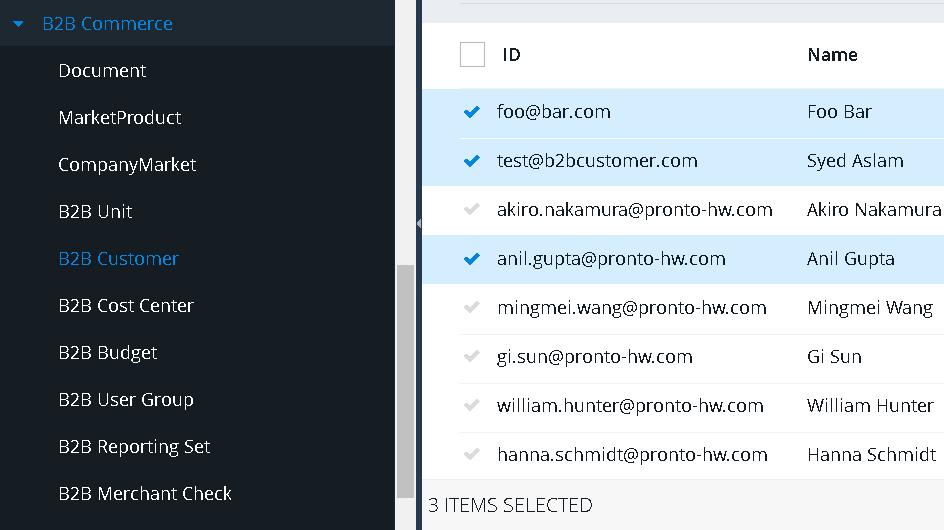Viewport: 944px width, 530px height.
Task: Open the B2B User Group item
Action: pyautogui.click(x=126, y=399)
